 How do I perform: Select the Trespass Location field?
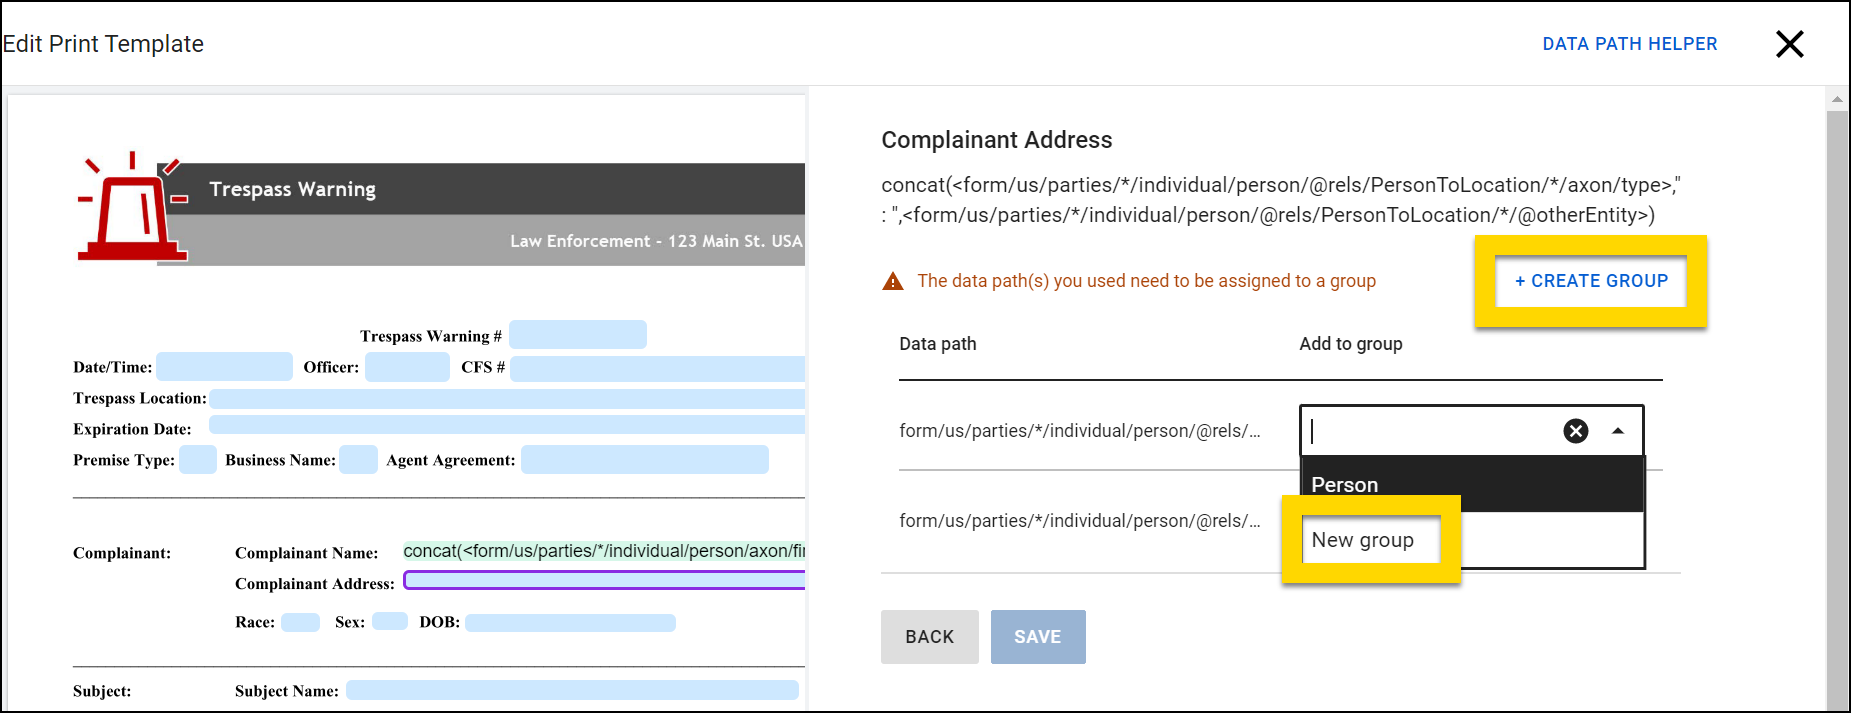507,399
